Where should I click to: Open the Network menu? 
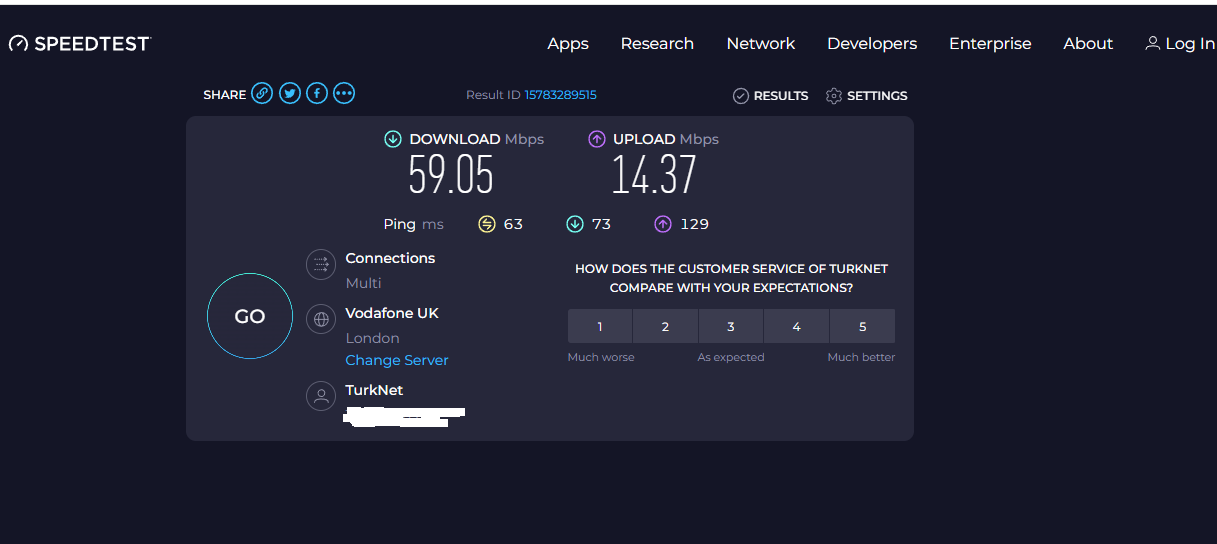coord(761,44)
